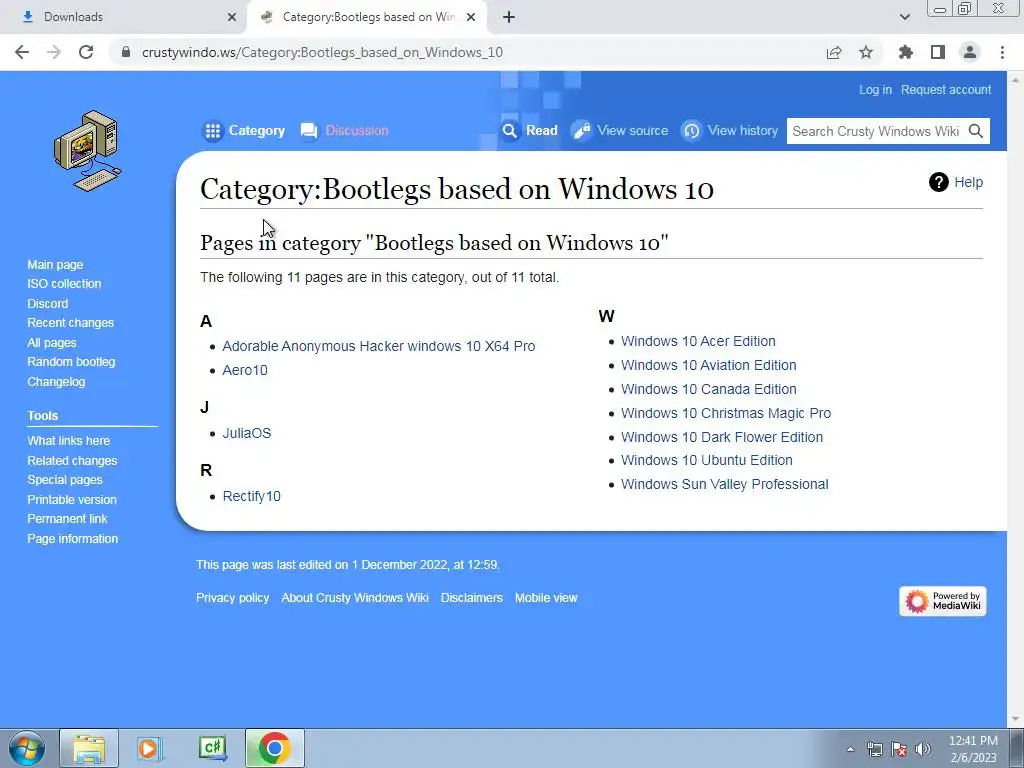Close the Downloads tab

coord(232,17)
